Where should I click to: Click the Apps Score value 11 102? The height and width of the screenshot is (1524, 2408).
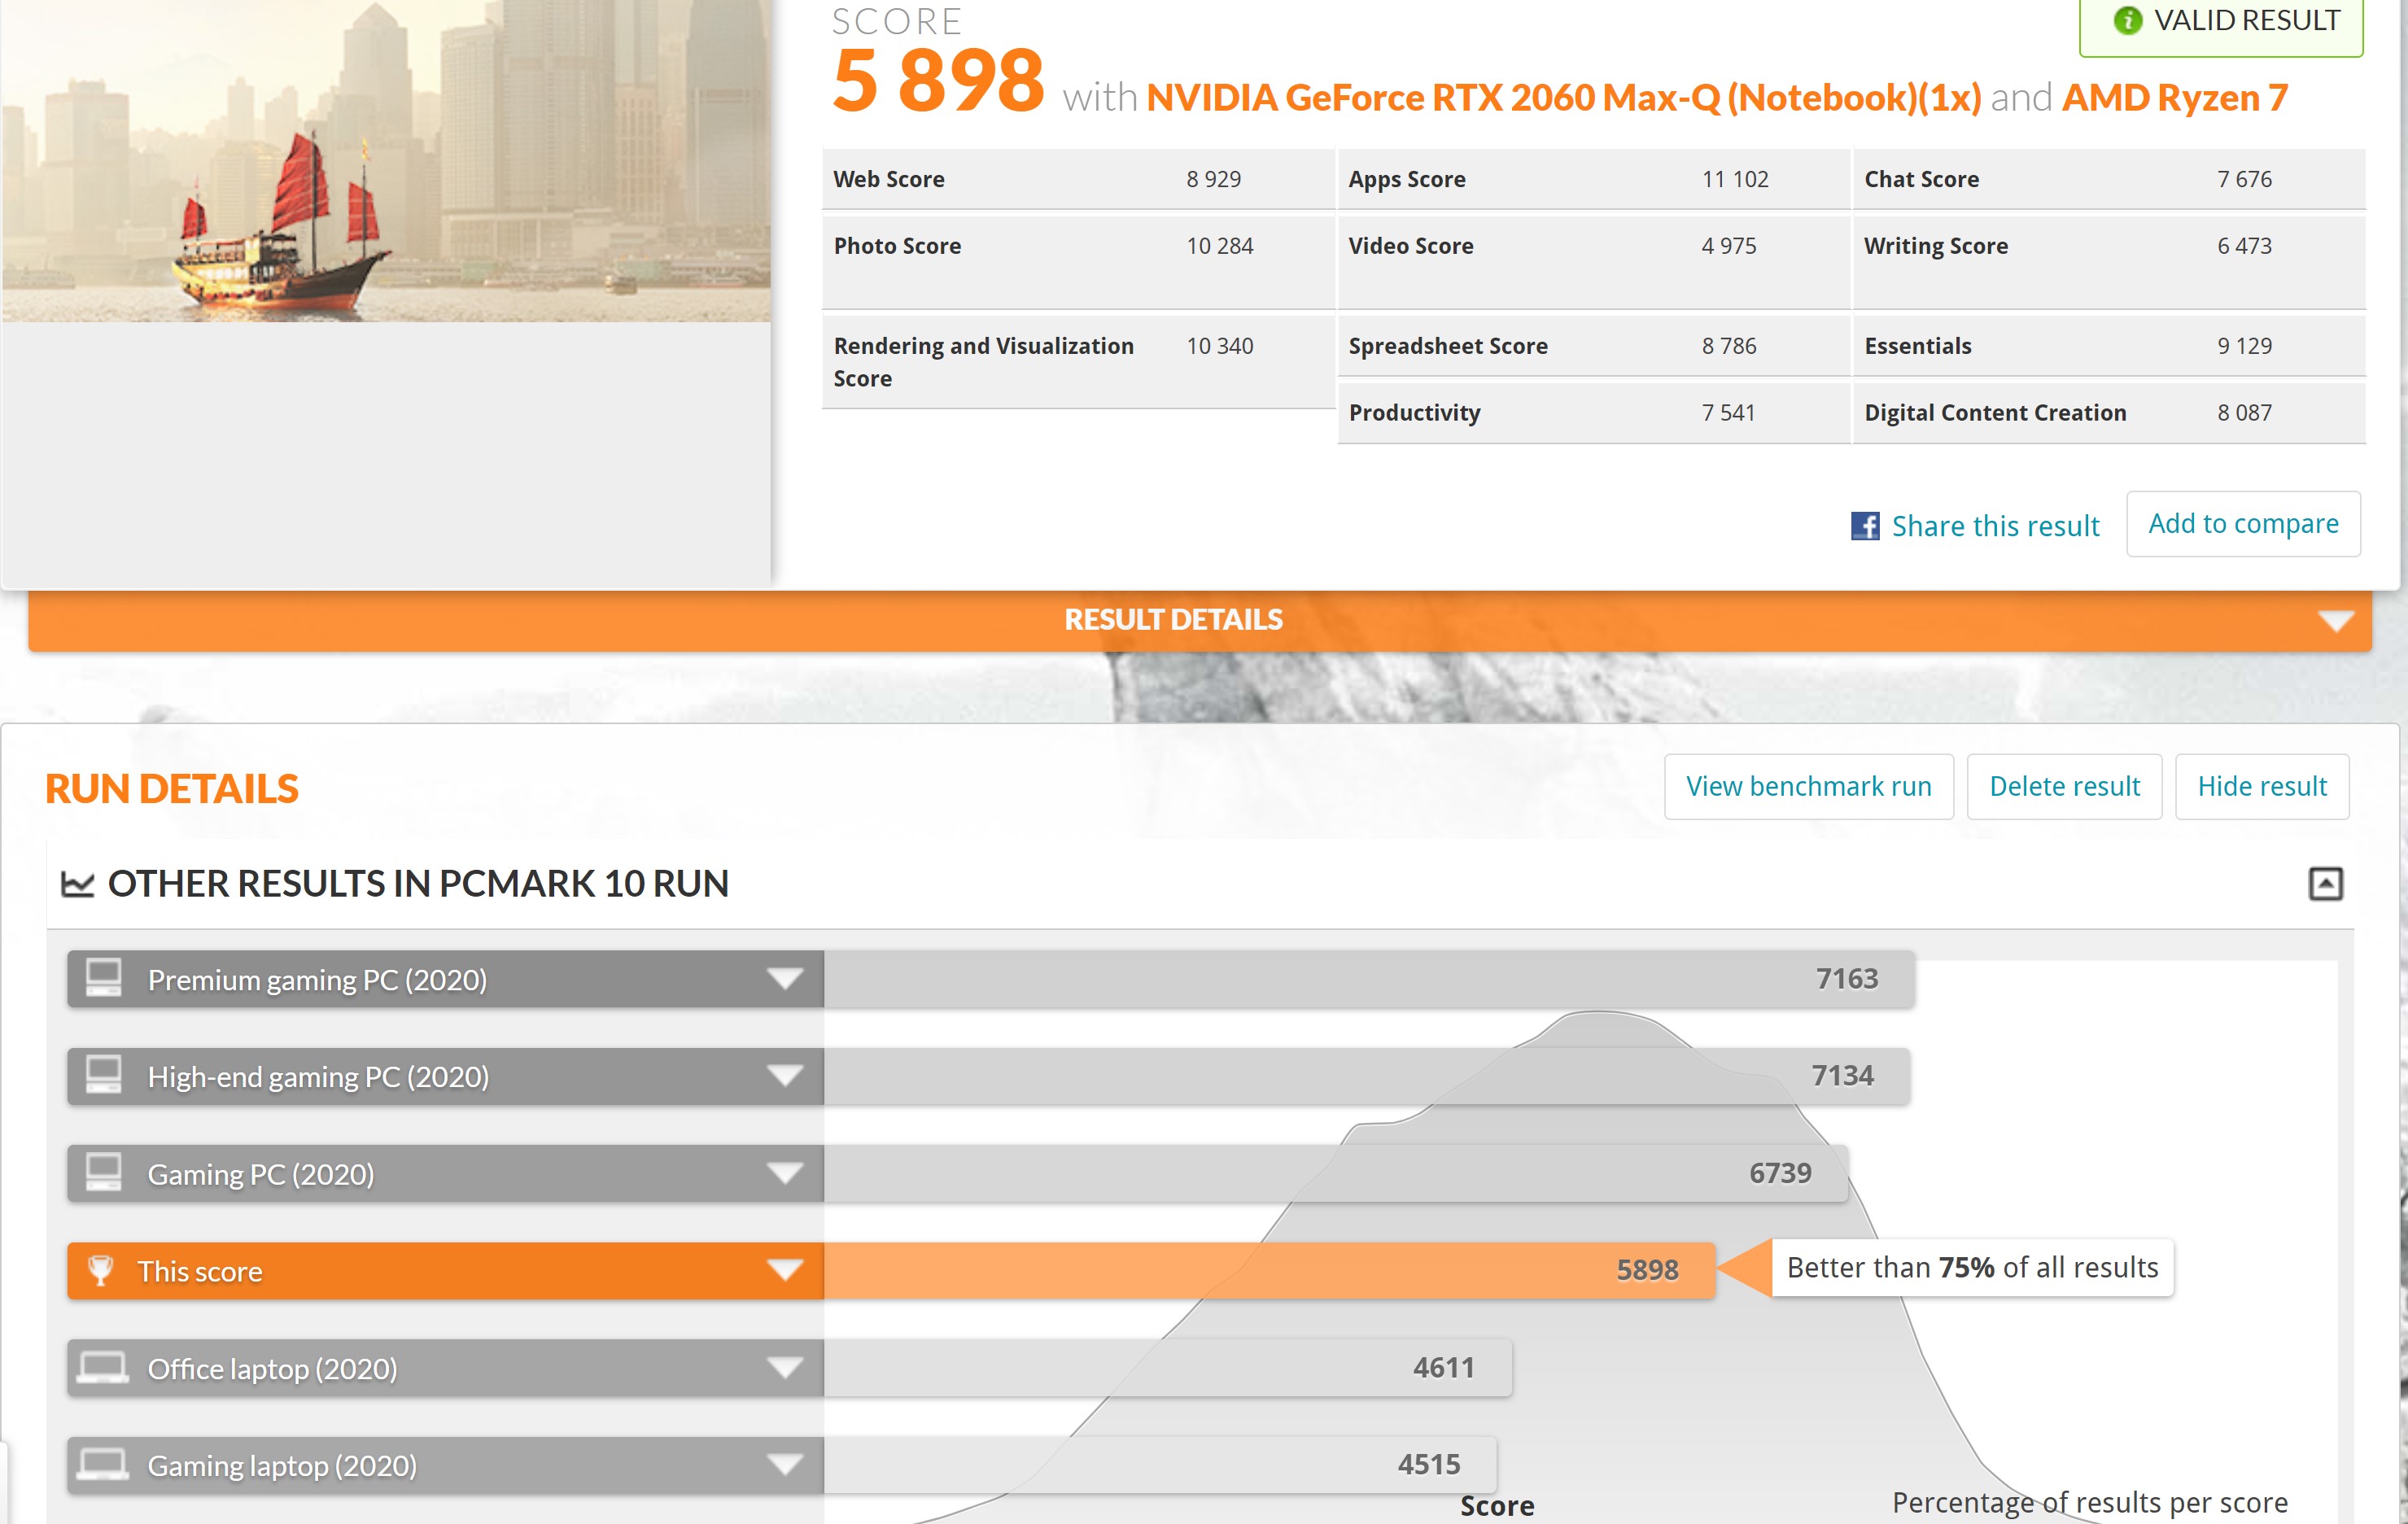click(x=1735, y=179)
